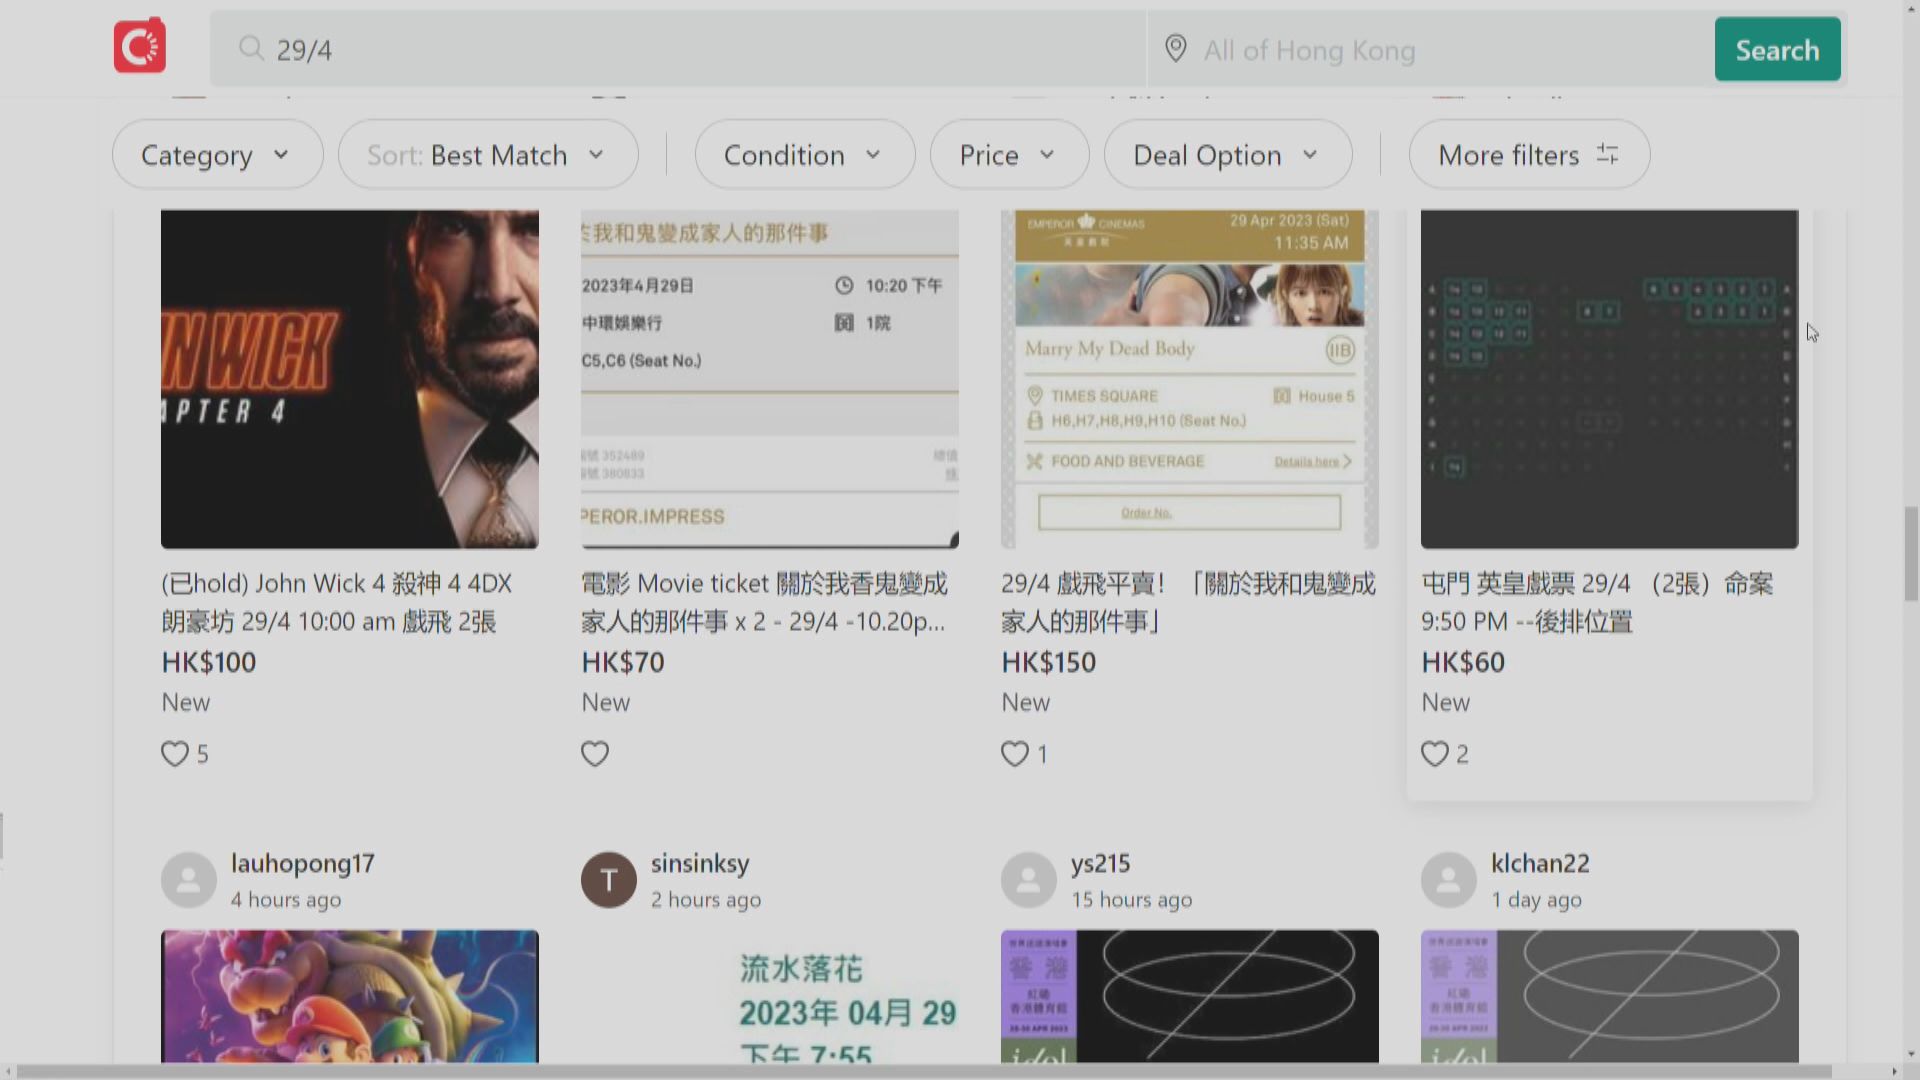
Task: Click sinsinksy's T avatar icon
Action: 608,879
